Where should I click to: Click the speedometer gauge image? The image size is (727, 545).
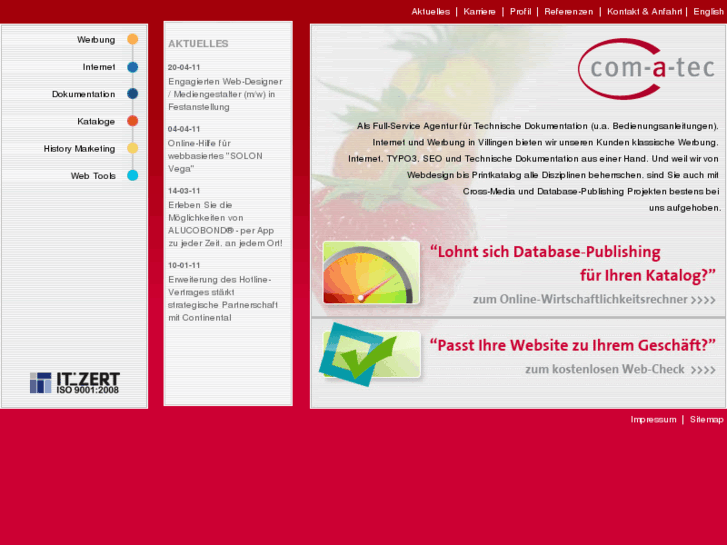(x=371, y=272)
